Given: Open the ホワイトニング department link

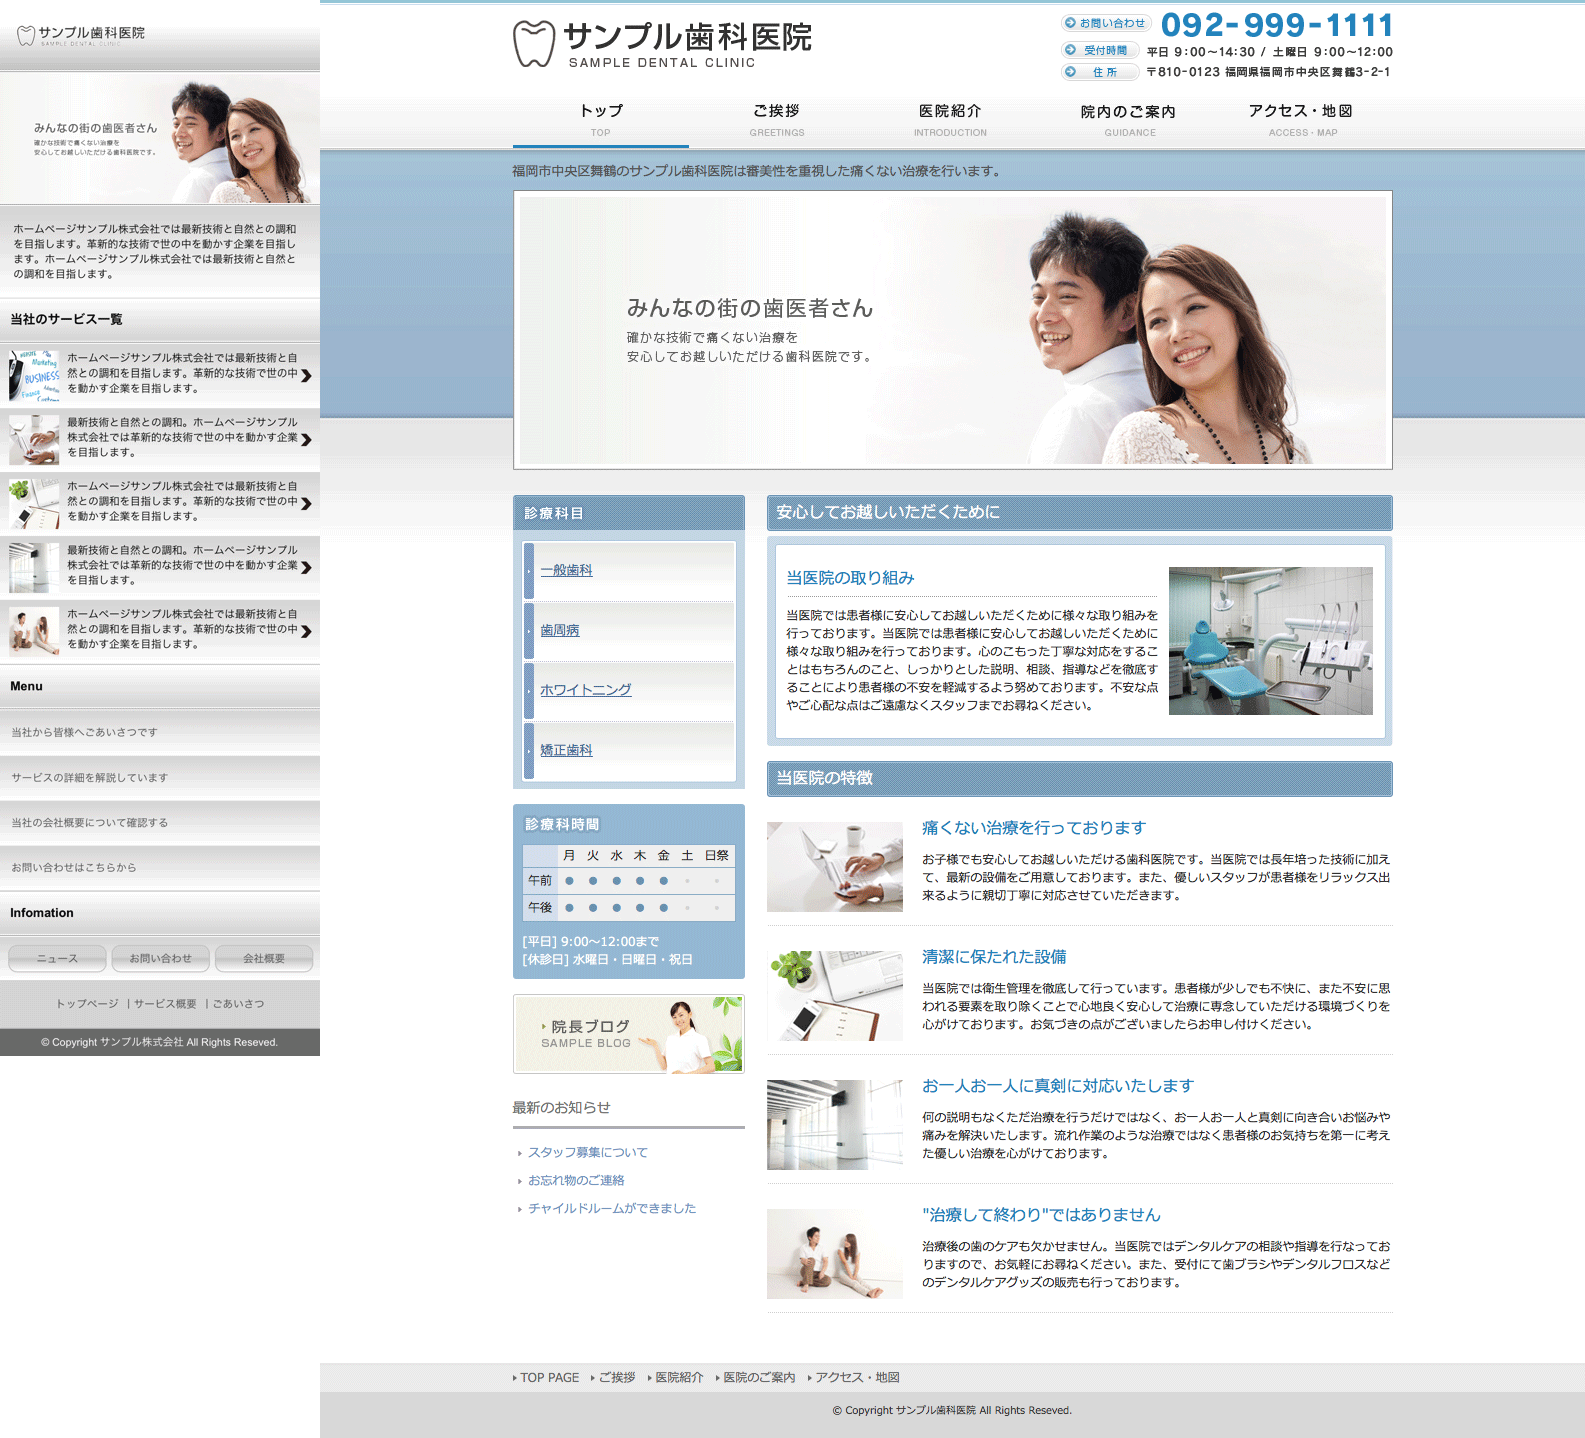Looking at the screenshot, I should pyautogui.click(x=585, y=690).
